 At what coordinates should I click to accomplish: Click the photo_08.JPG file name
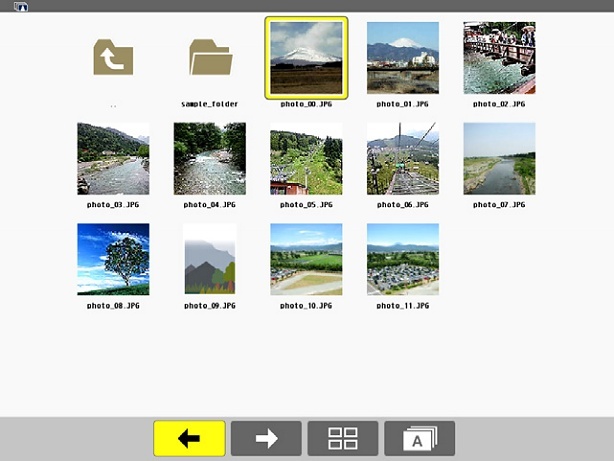tap(113, 306)
